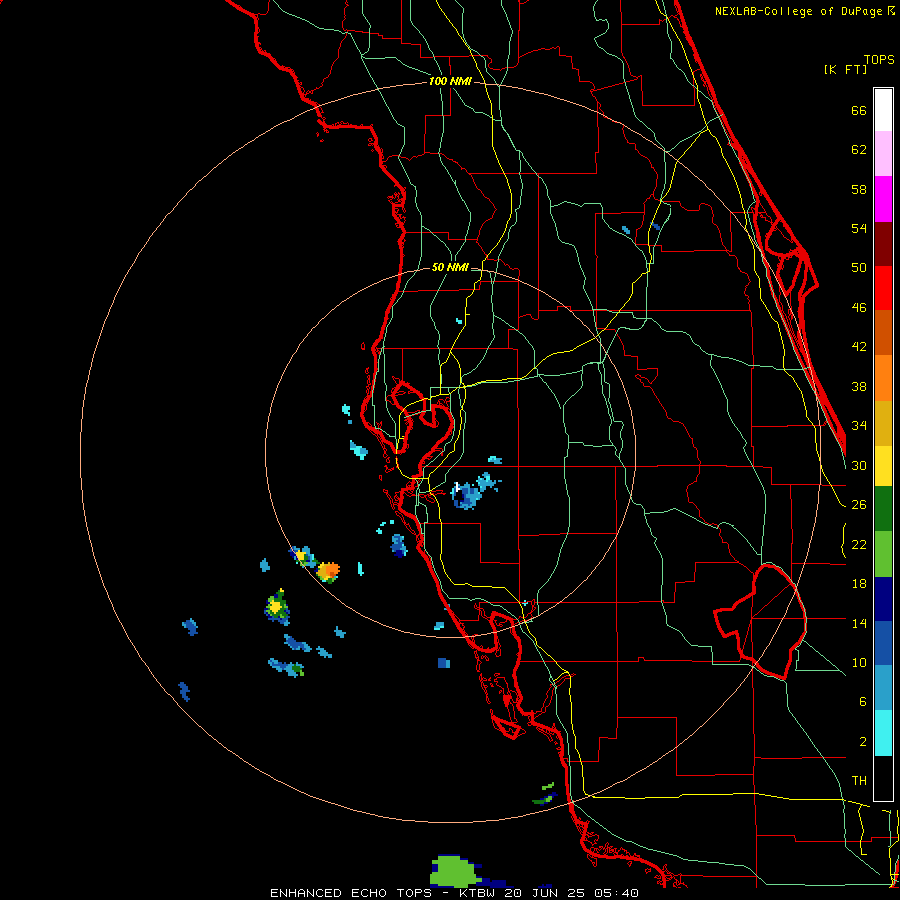Click the "2" legend value
The height and width of the screenshot is (900, 900).
point(862,742)
